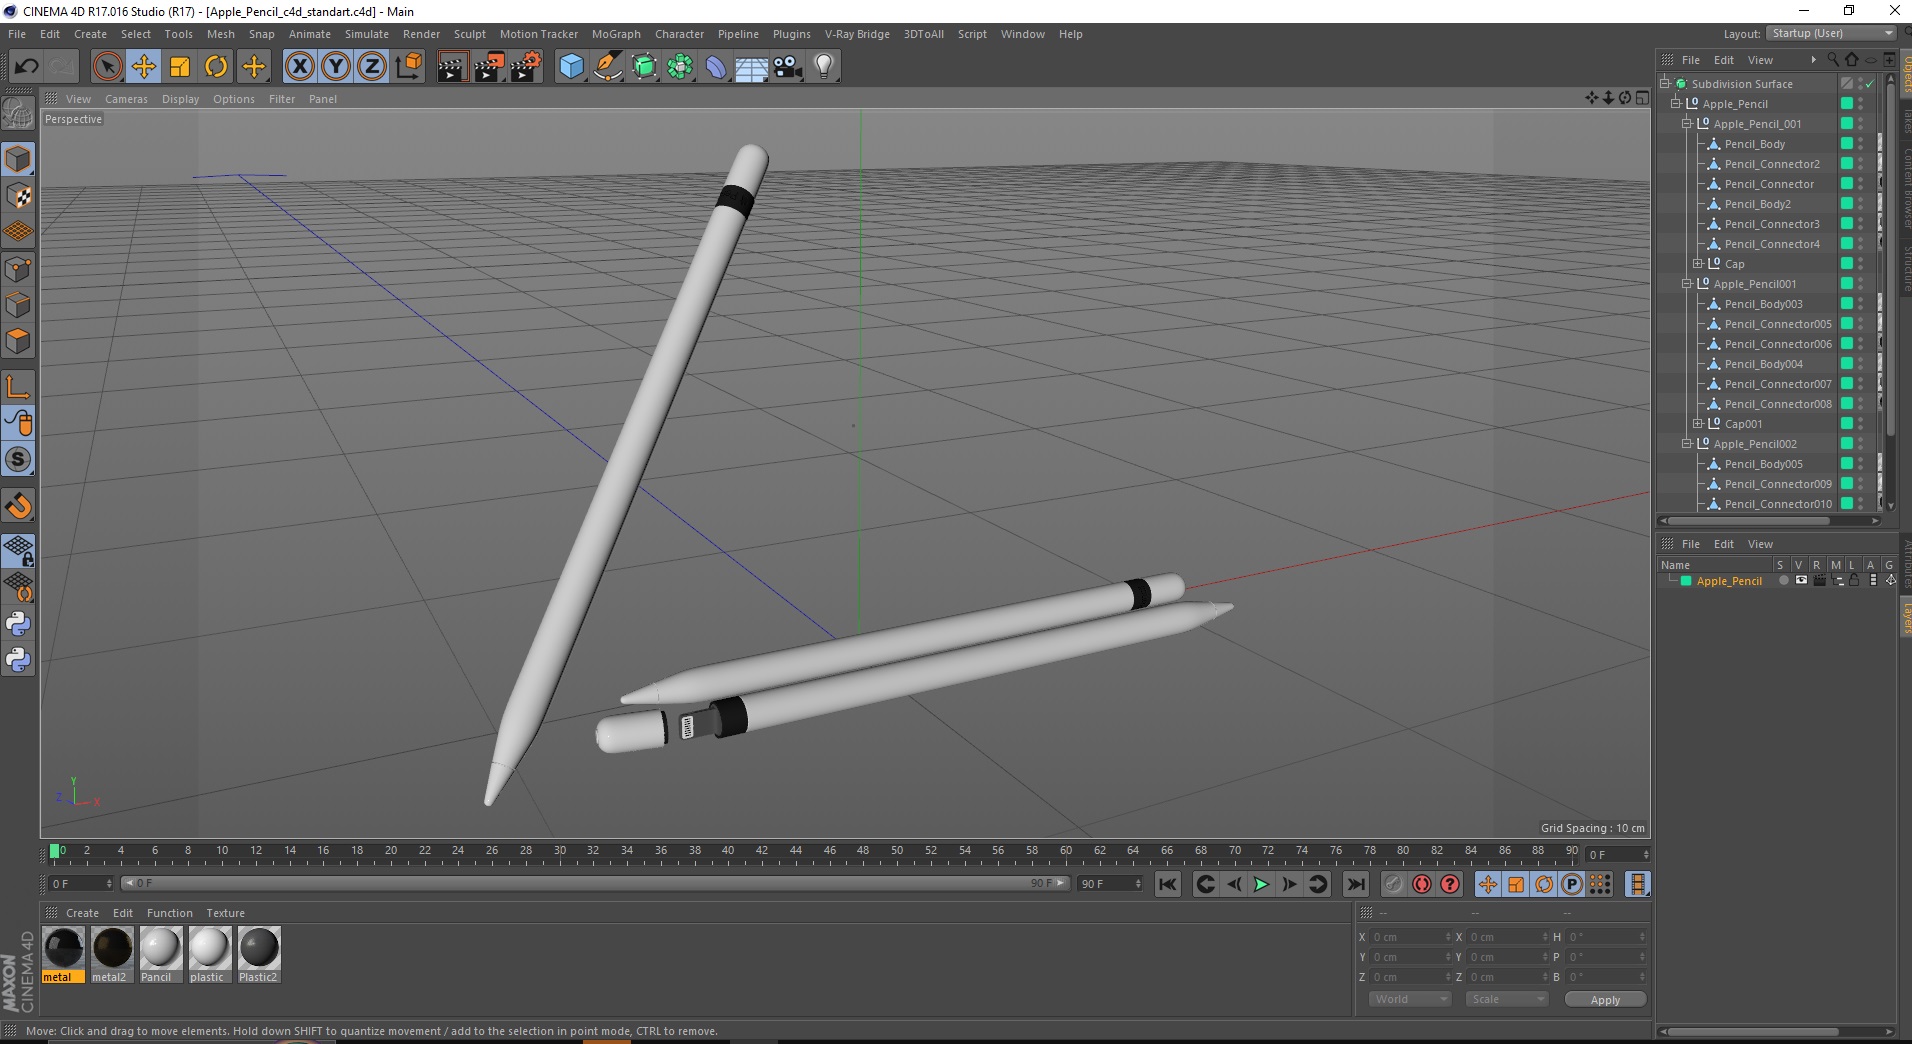Viewport: 1912px width, 1044px height.
Task: Collapse the Apple_Pencil001 group
Action: coord(1687,283)
